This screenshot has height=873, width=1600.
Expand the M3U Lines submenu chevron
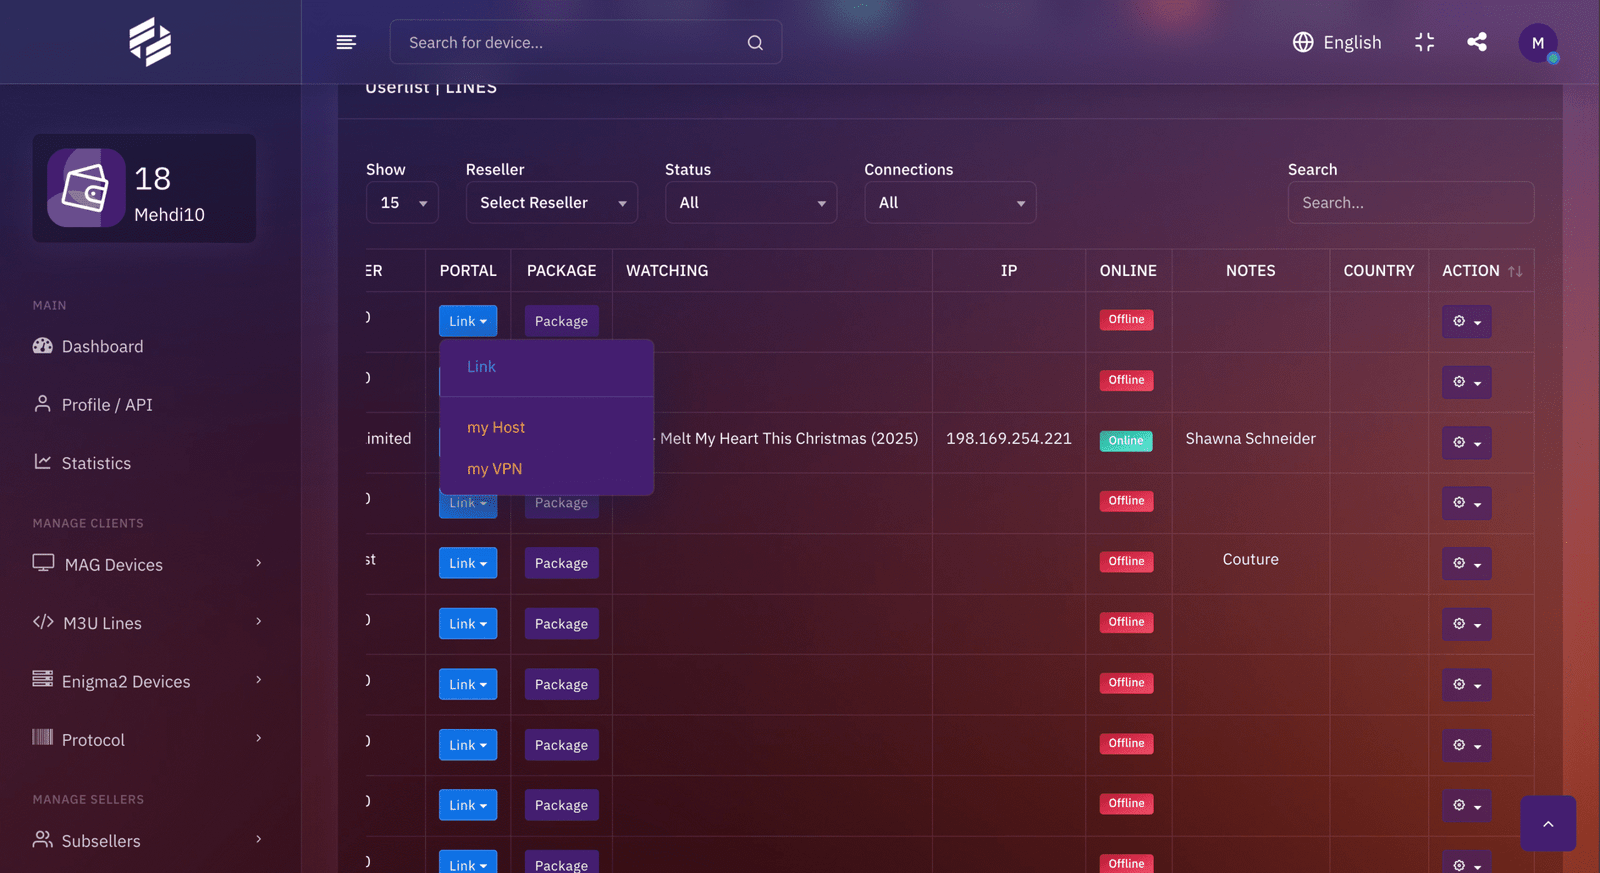coord(259,621)
